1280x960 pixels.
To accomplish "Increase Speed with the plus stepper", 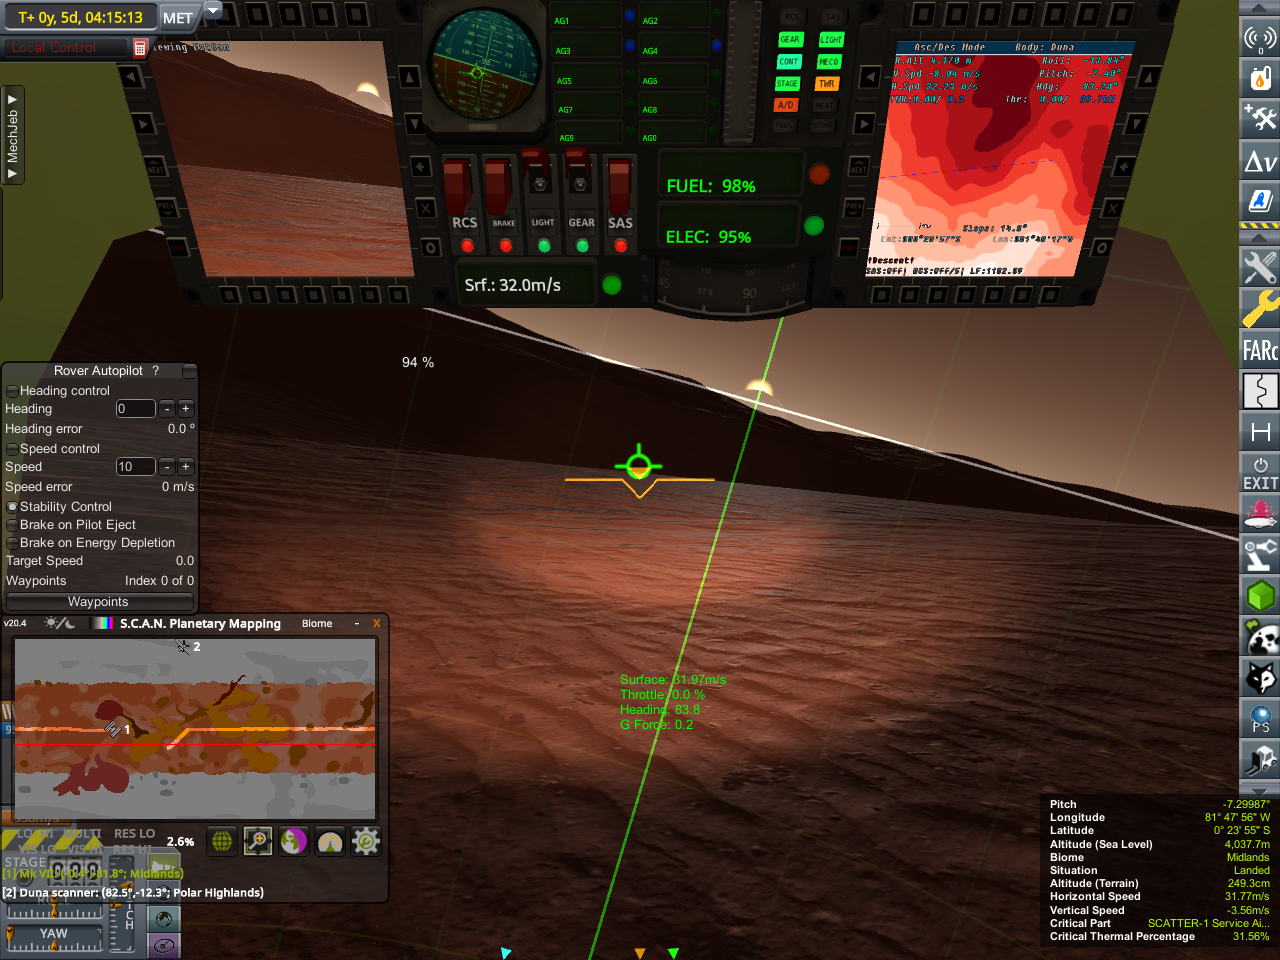I will [x=186, y=467].
